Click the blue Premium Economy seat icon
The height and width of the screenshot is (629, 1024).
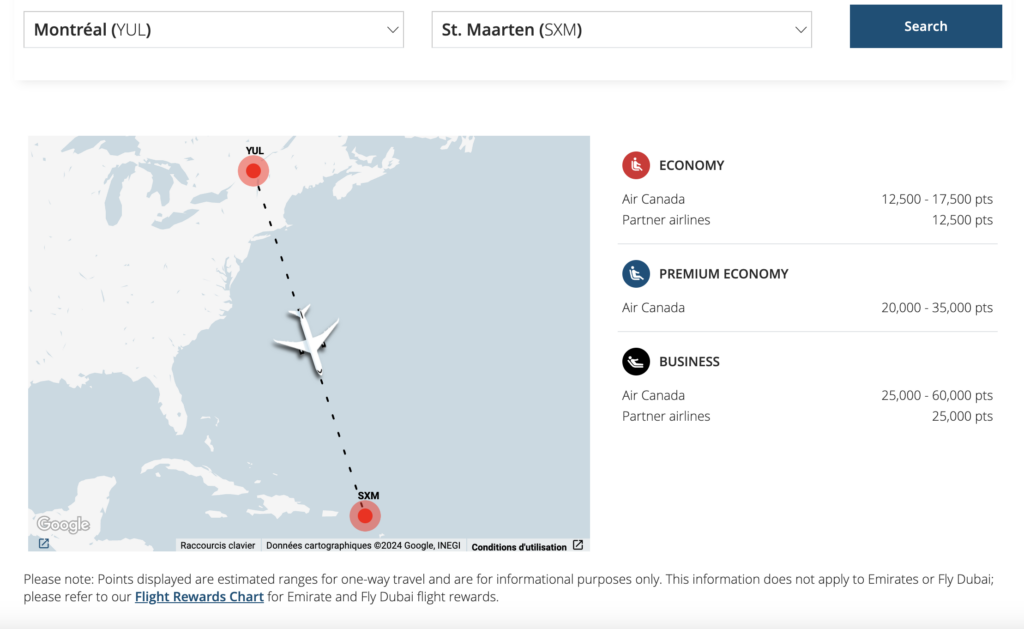(636, 273)
